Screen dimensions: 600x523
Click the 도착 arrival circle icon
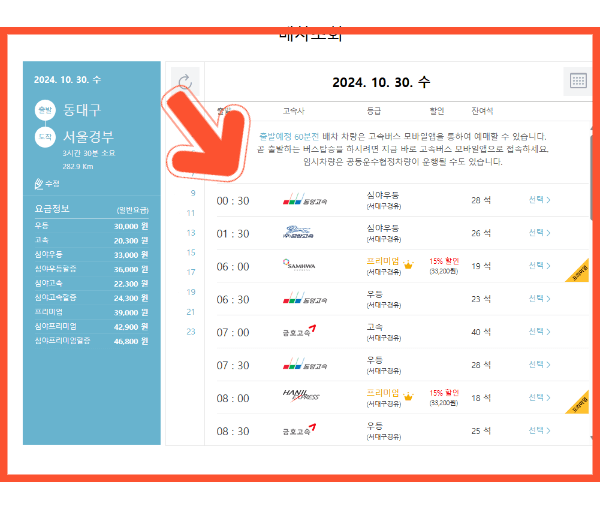[45, 137]
